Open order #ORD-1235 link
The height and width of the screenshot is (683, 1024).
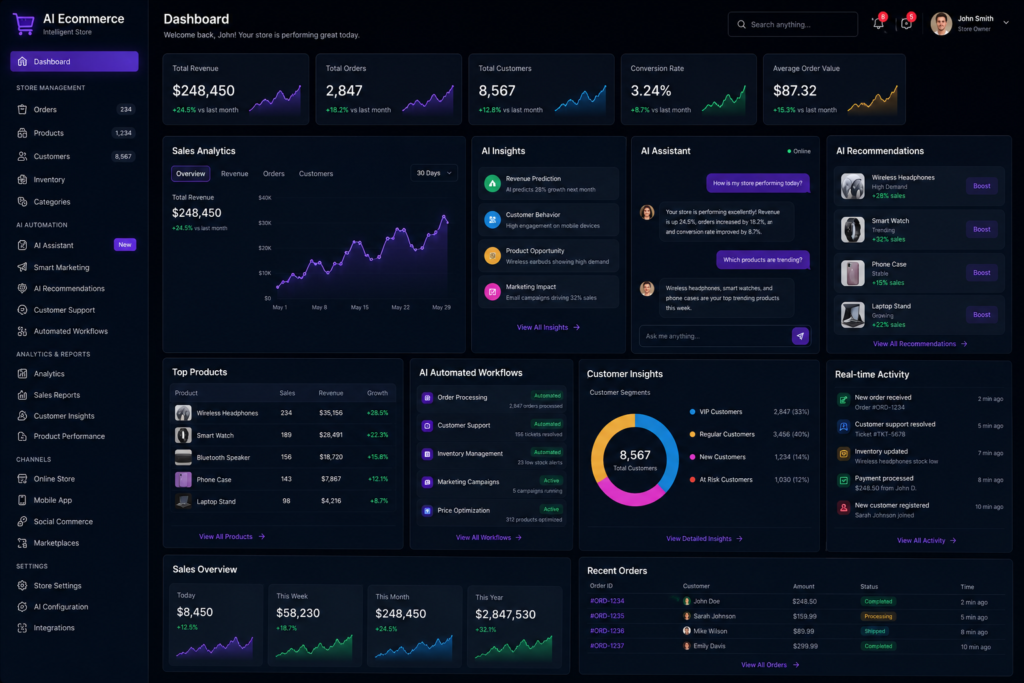607,616
